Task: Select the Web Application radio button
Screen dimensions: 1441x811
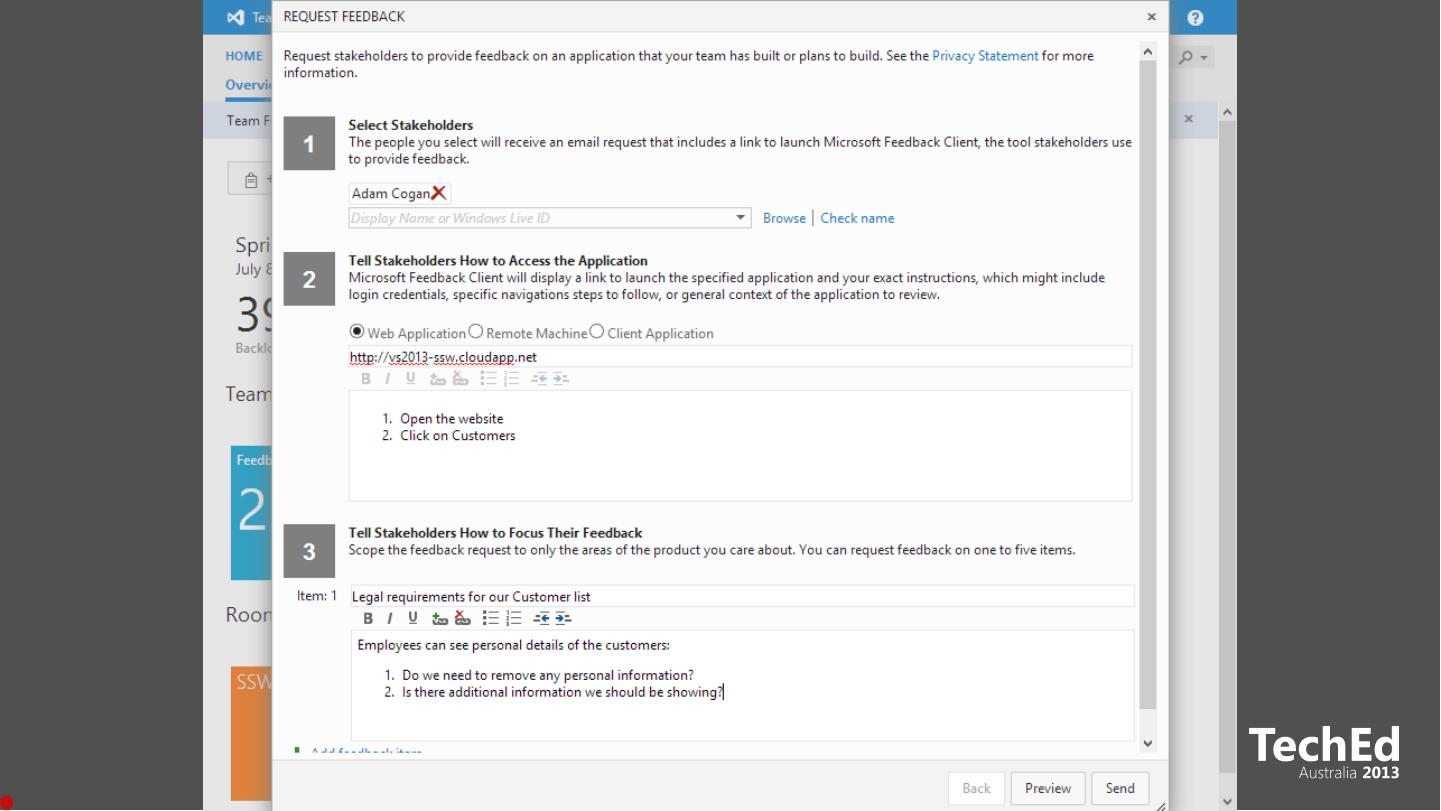Action: pyautogui.click(x=357, y=332)
